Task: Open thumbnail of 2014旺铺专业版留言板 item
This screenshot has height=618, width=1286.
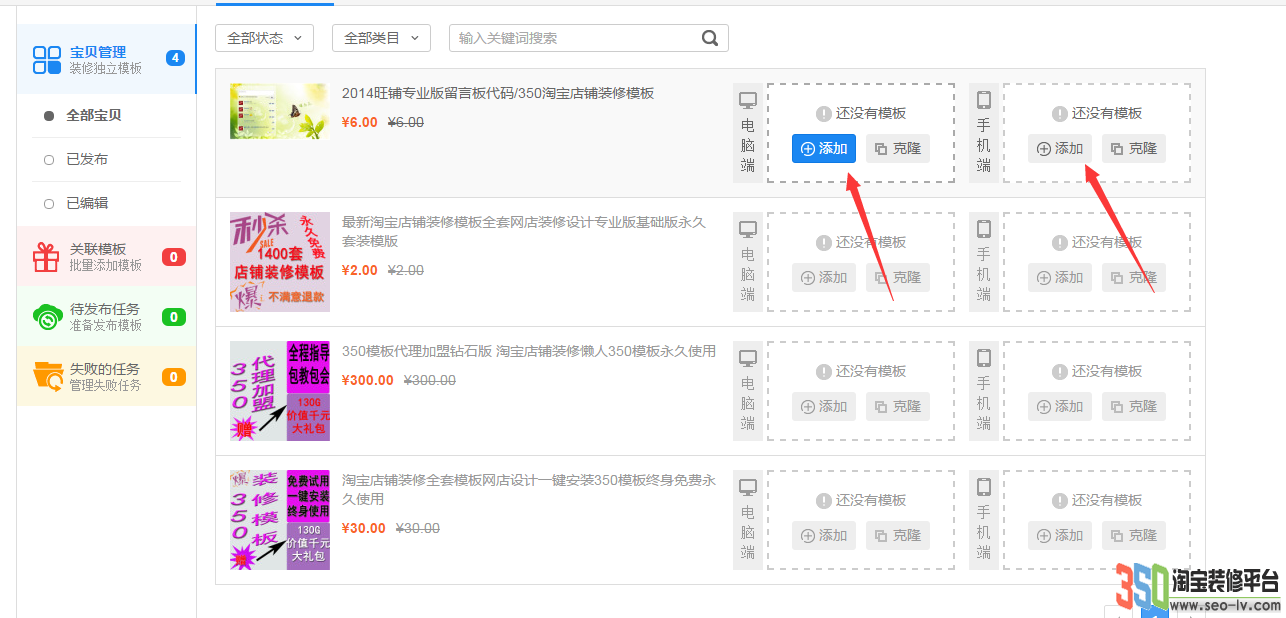Action: pyautogui.click(x=279, y=111)
